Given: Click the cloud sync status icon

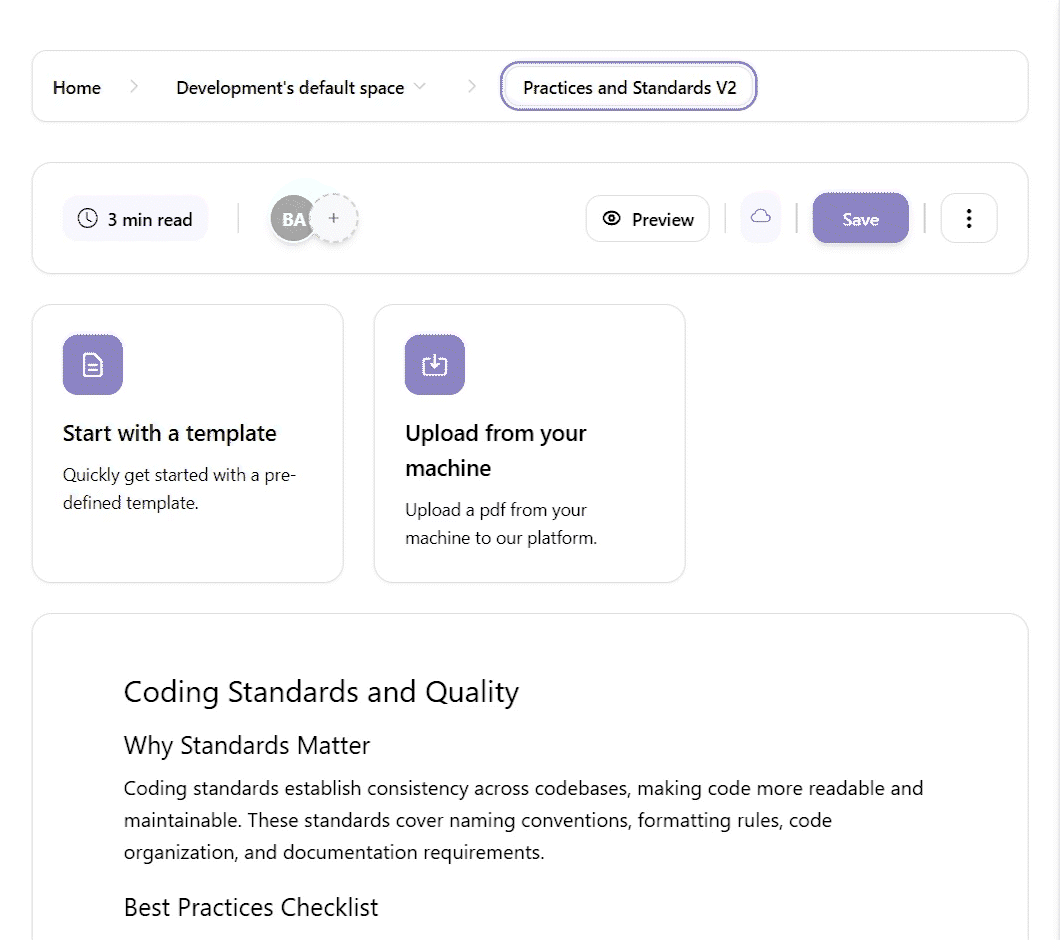Looking at the screenshot, I should click(x=761, y=217).
